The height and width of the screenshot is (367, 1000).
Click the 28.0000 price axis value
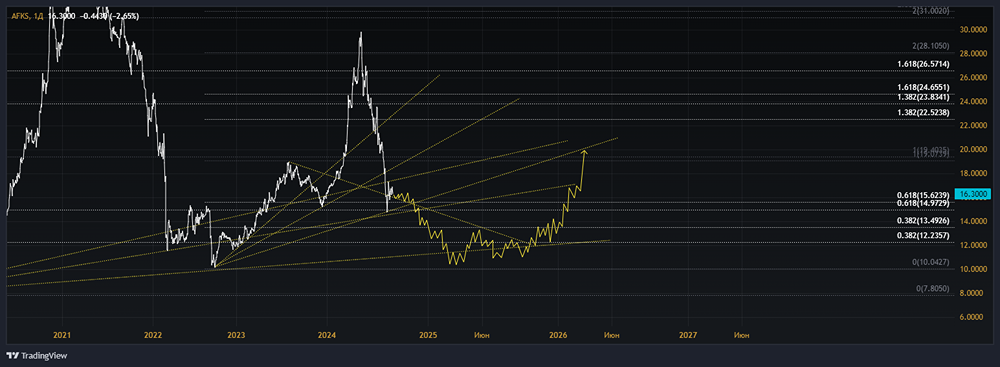pos(974,54)
